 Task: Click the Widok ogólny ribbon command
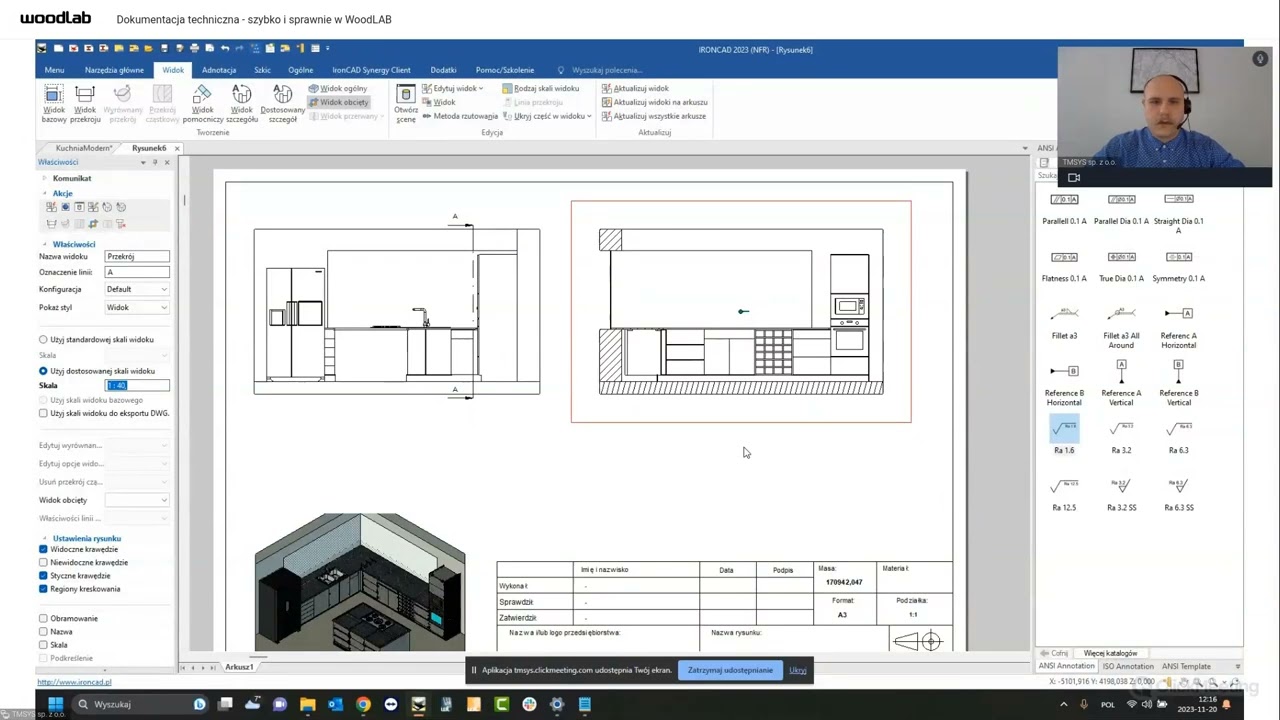click(338, 88)
